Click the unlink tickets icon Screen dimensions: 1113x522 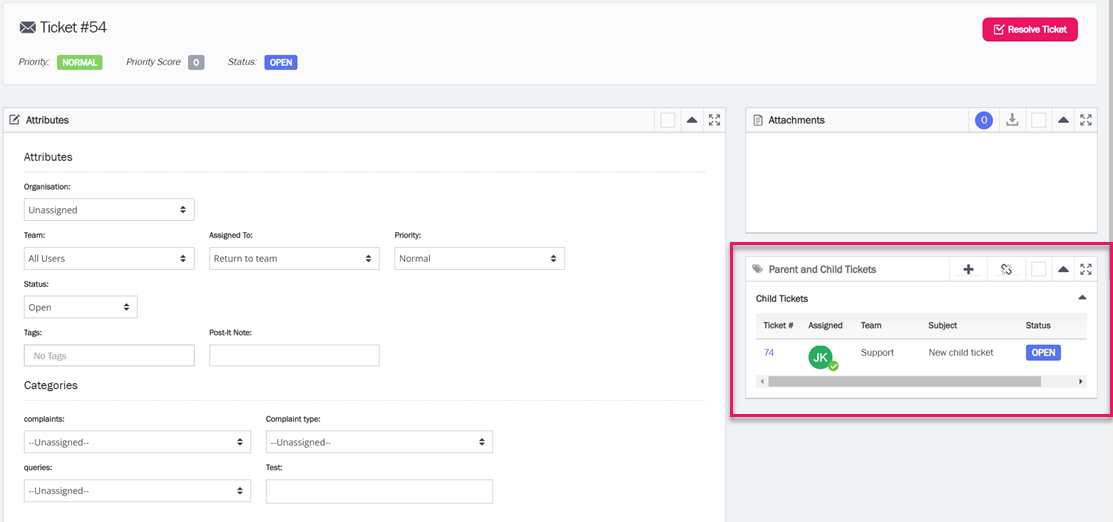pos(1006,269)
